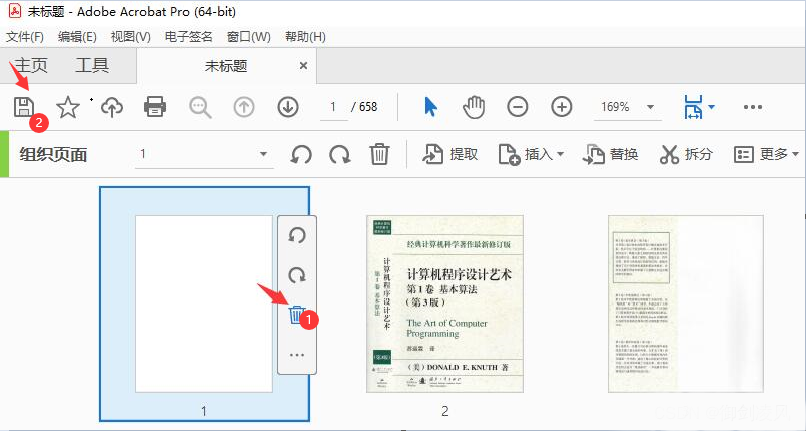Switch to the 主页 tab
The image size is (806, 431).
click(31, 65)
